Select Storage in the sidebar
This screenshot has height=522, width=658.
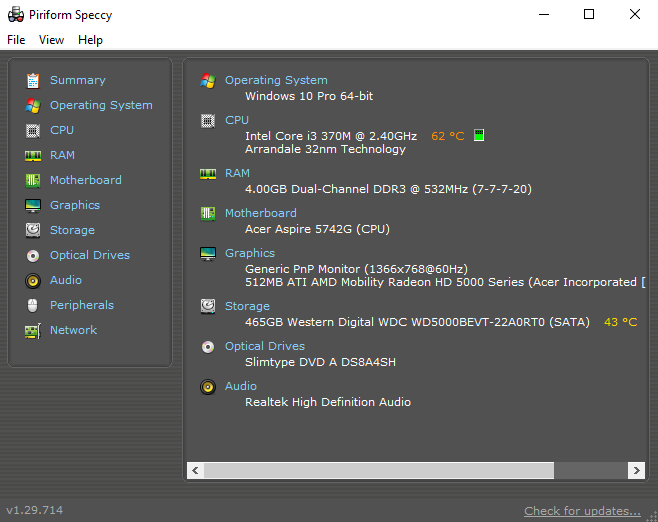click(x=72, y=230)
